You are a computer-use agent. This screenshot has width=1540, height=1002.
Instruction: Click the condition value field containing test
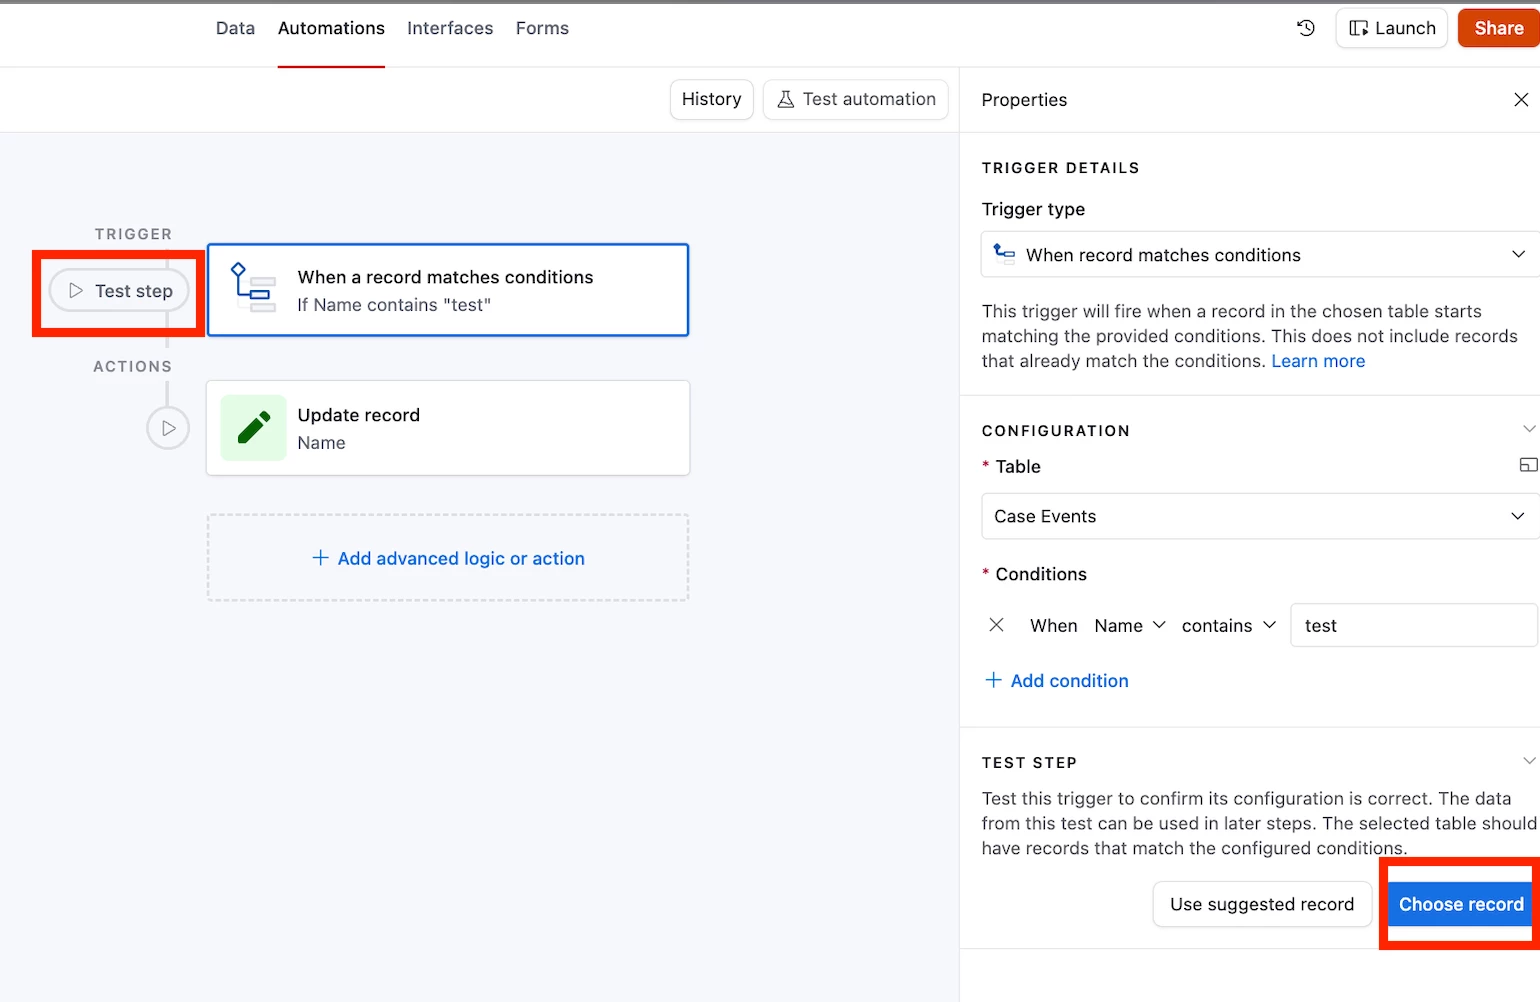(x=1413, y=626)
